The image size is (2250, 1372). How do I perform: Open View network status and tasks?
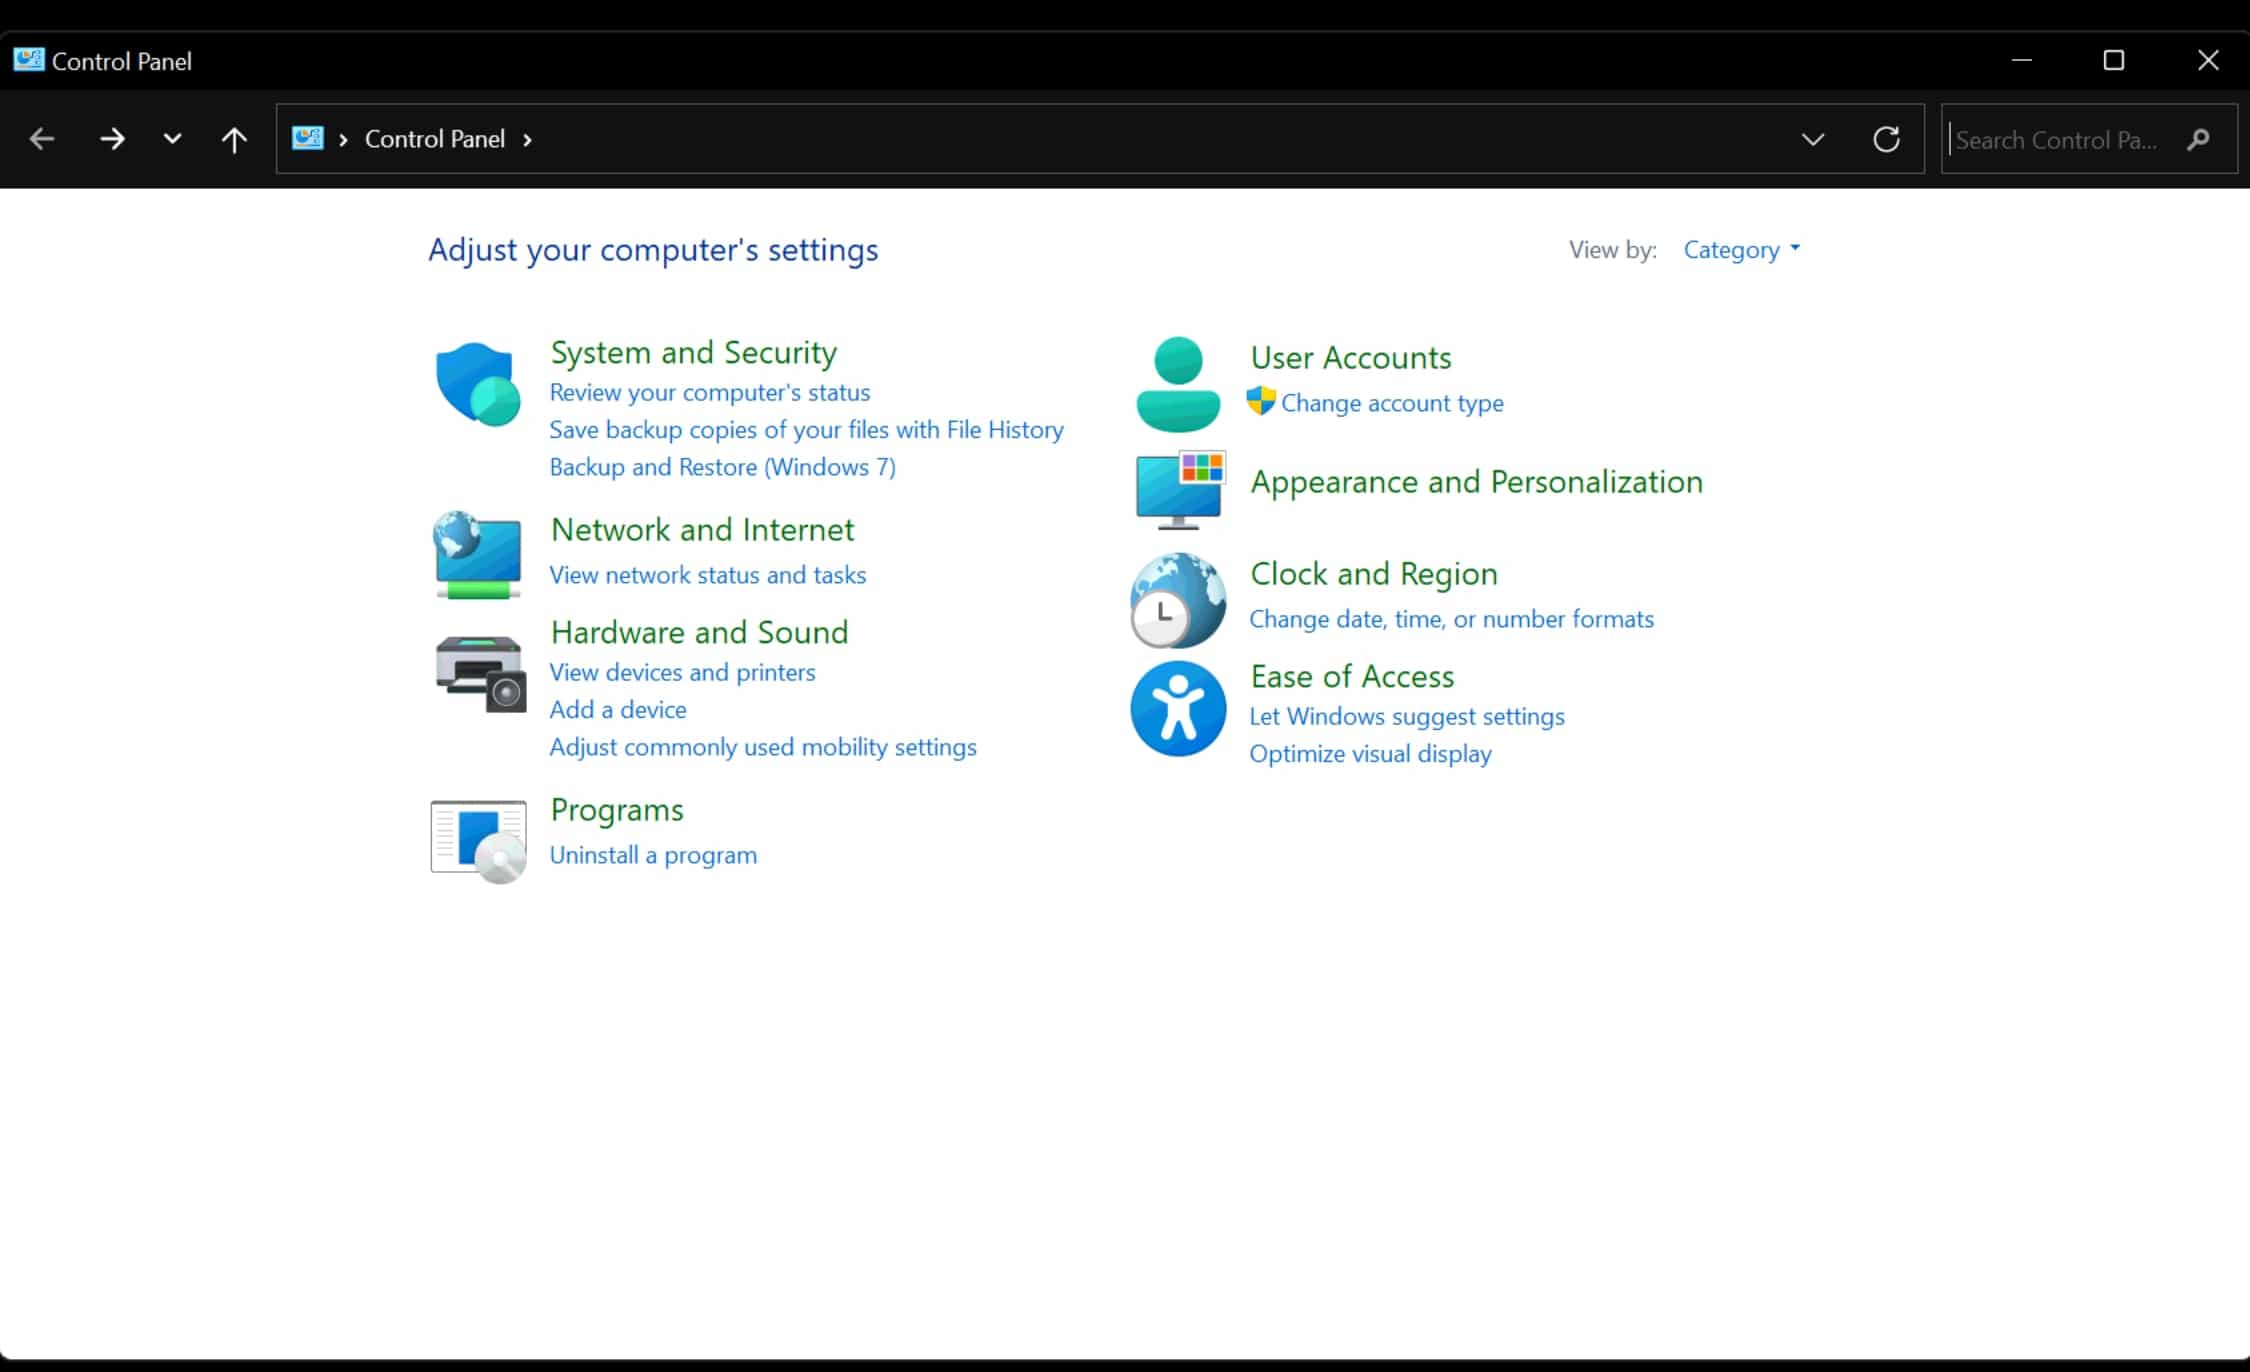point(708,575)
